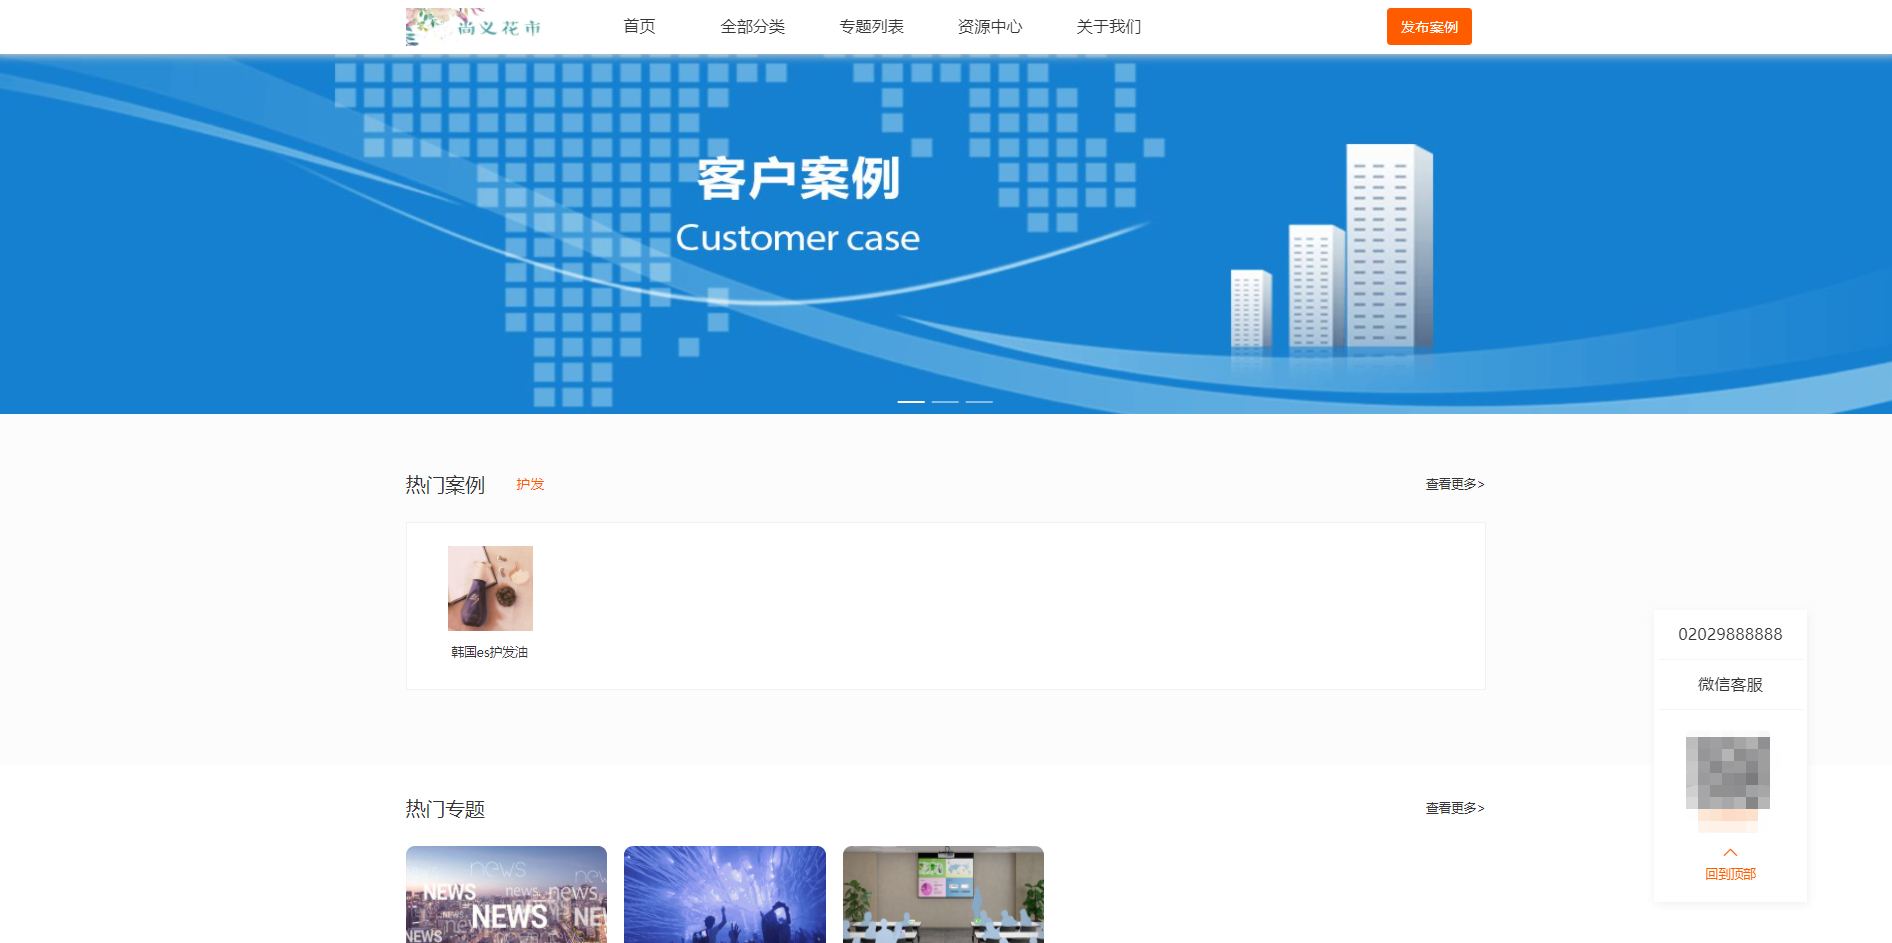1892x943 pixels.
Task: Open 资源中心 in the navigation bar
Action: click(x=989, y=27)
